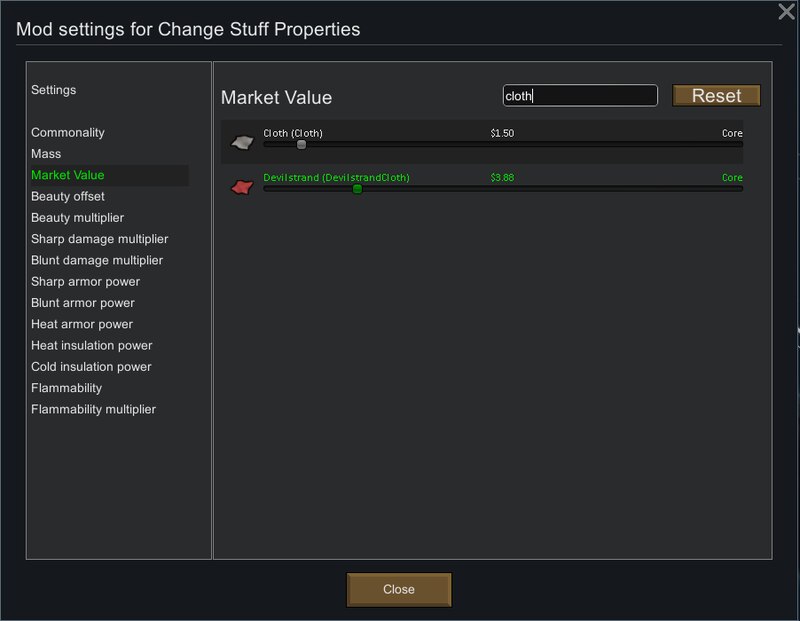
Task: Open Sharp armor power settings
Action: [85, 282]
